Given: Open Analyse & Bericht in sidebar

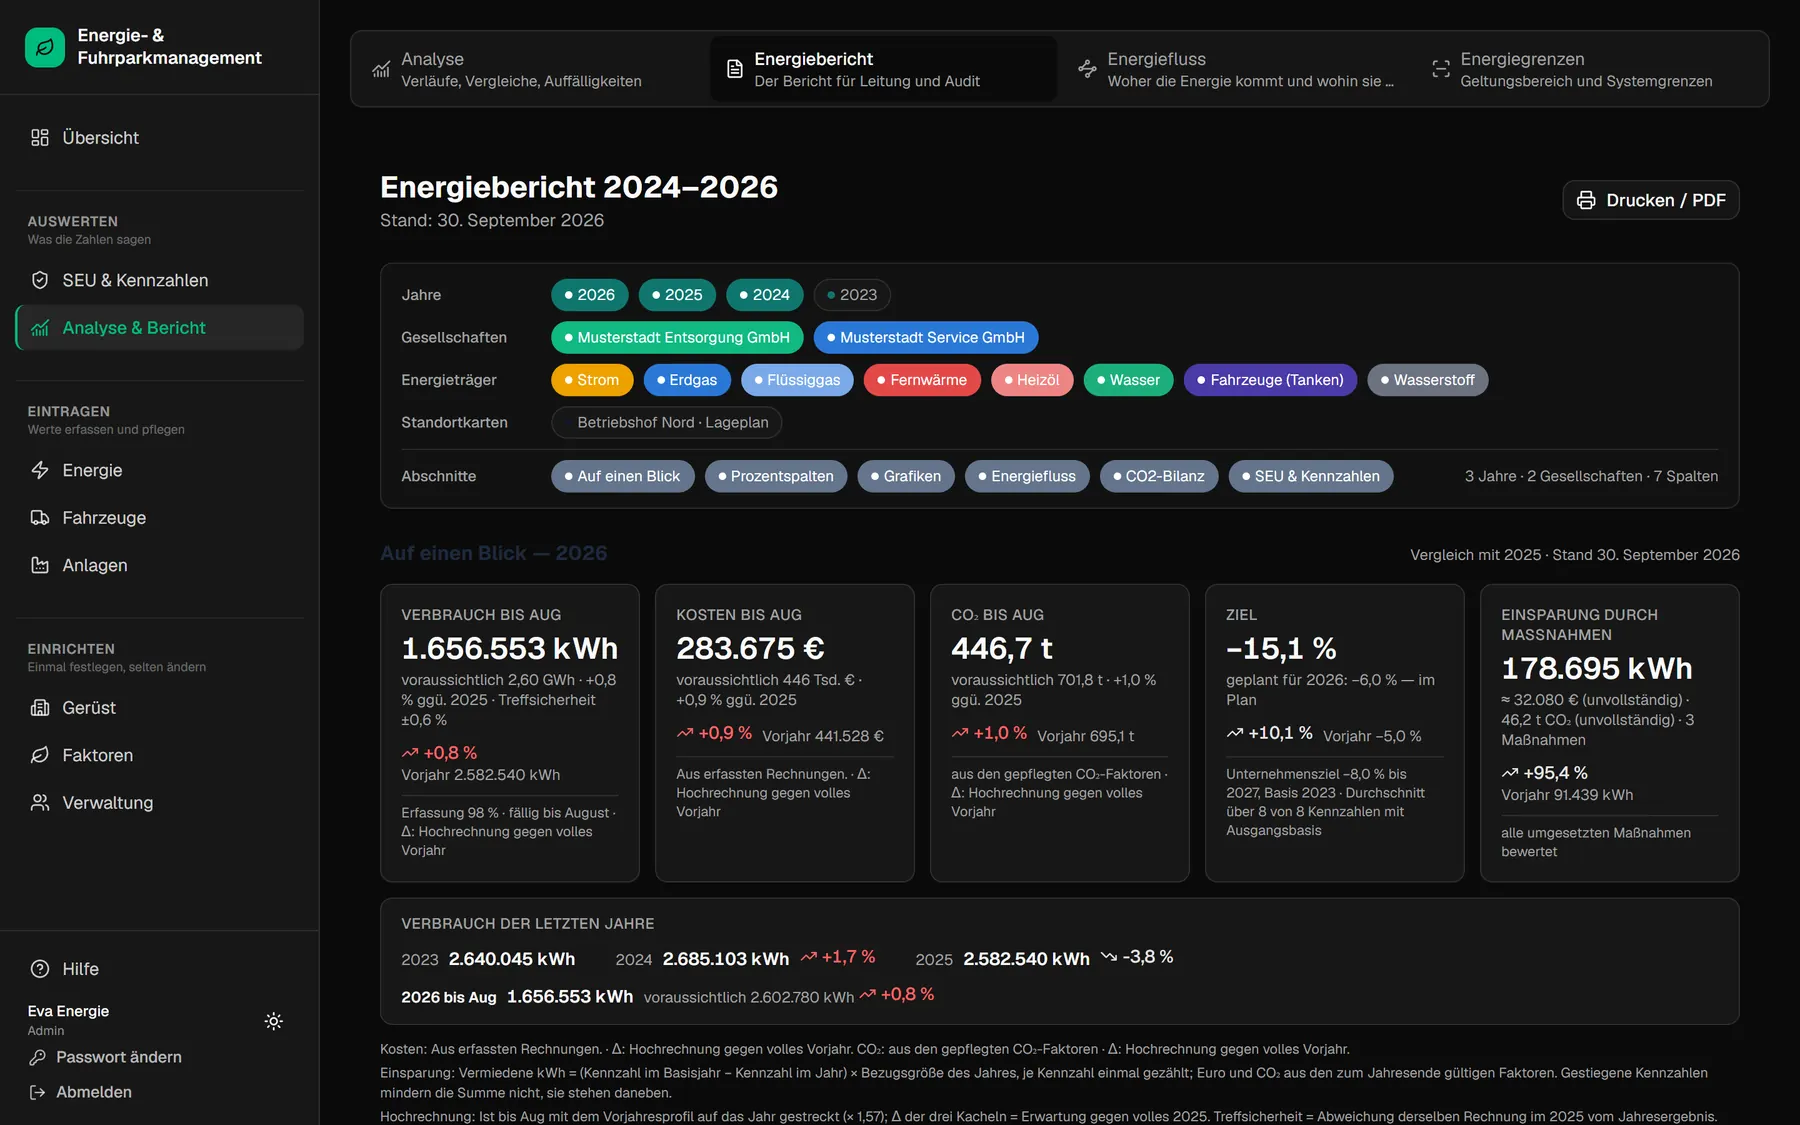Looking at the screenshot, I should coord(160,328).
